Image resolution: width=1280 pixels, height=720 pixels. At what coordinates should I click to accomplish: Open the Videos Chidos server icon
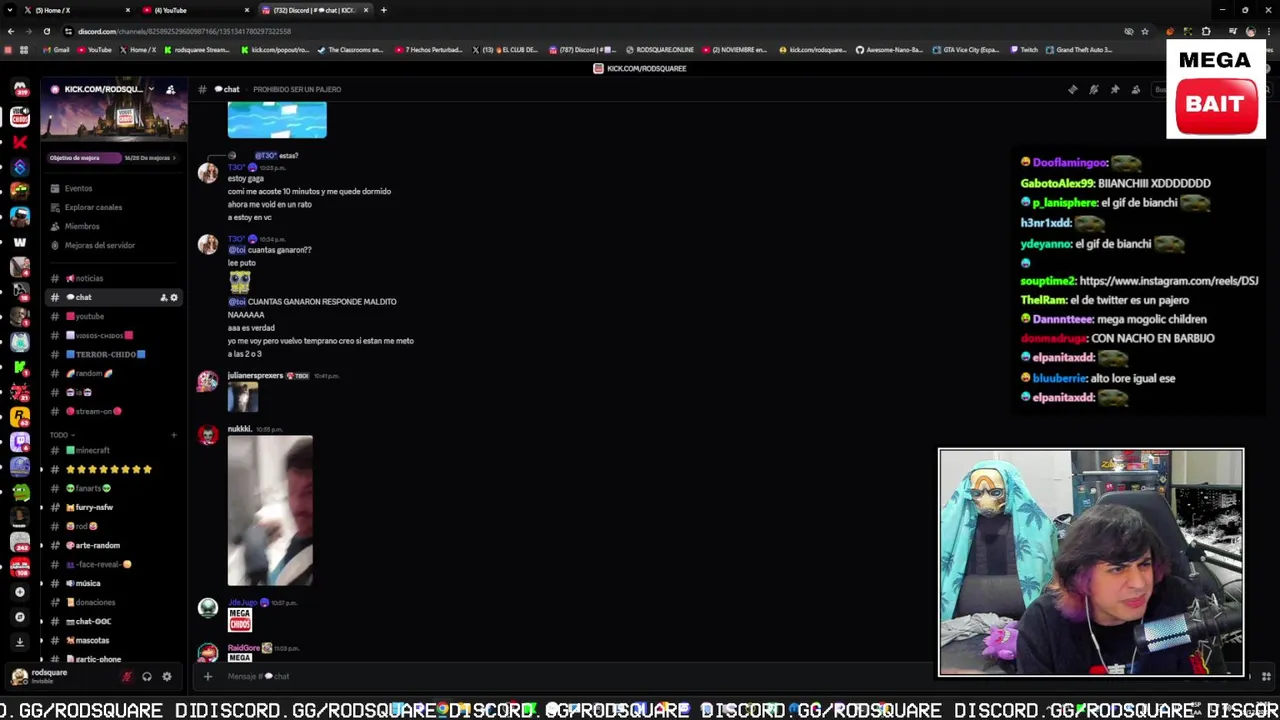19,117
